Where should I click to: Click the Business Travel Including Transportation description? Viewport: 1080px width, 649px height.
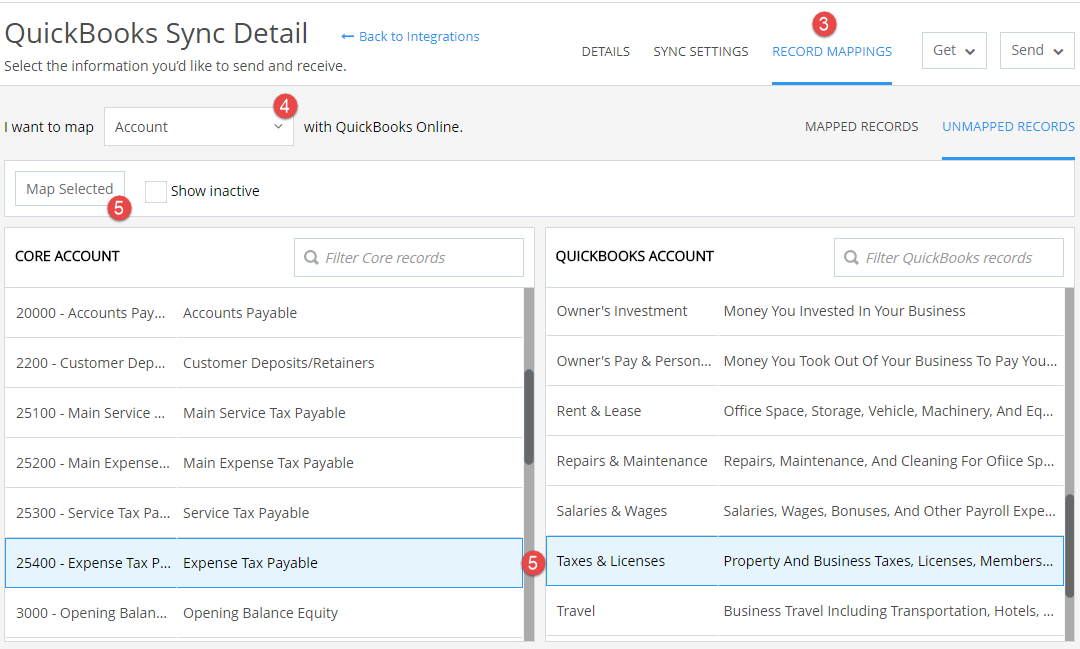[x=888, y=611]
